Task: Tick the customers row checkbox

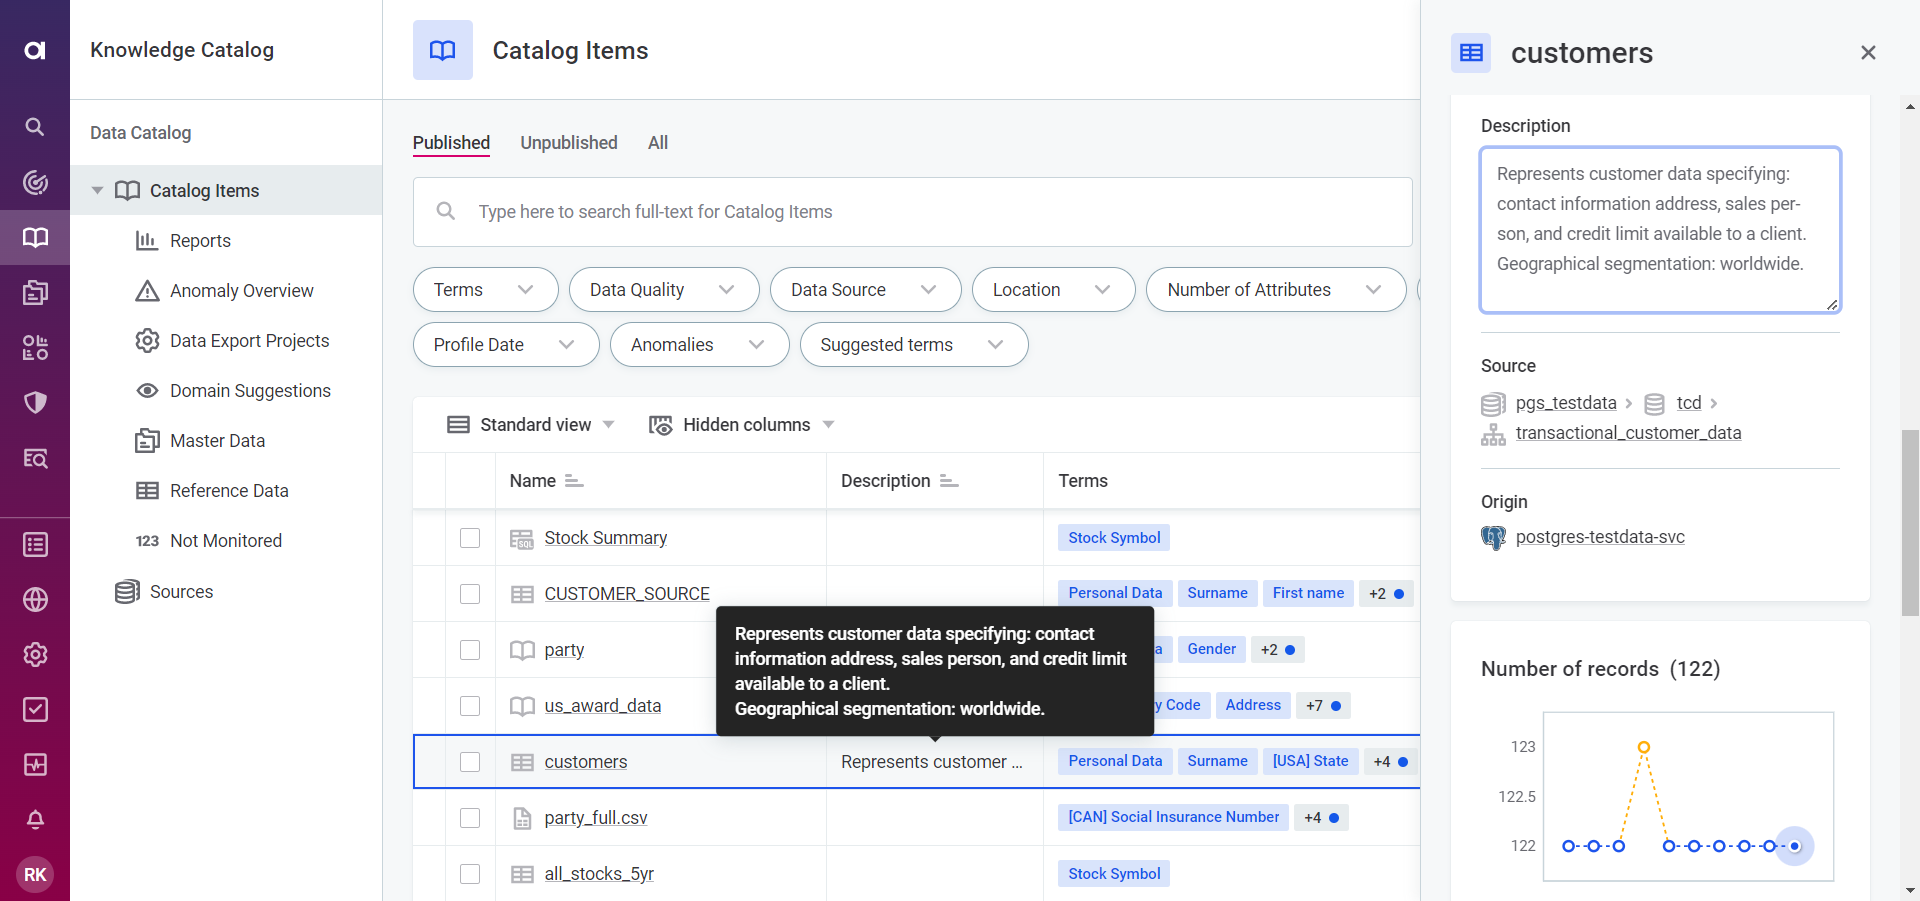Action: [x=470, y=762]
